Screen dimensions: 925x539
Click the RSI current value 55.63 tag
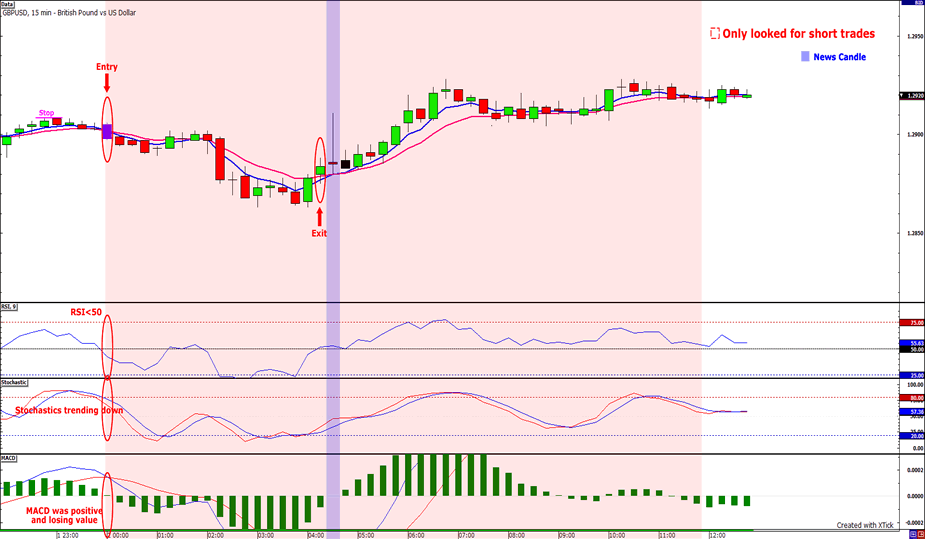(912, 343)
